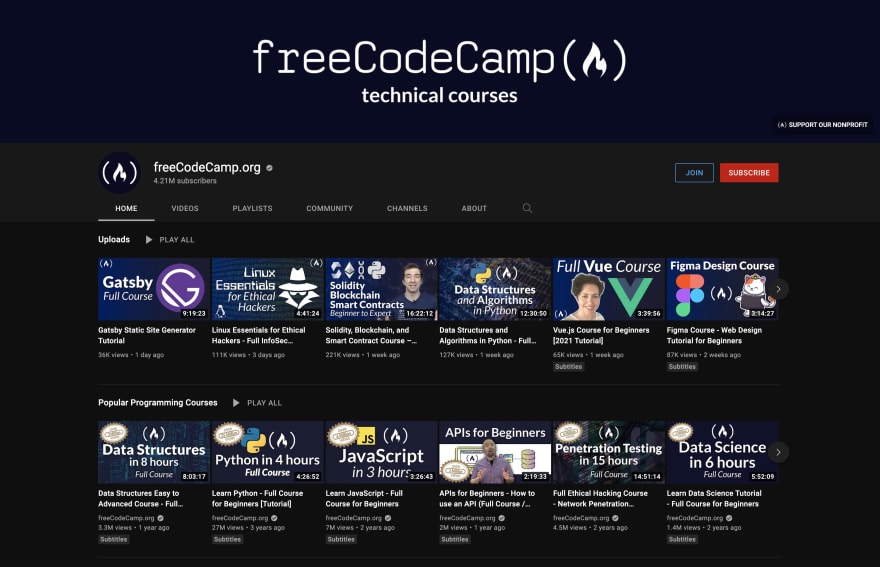Click title 'Full Ethical Hacking Course - Network Penetration...'

click(x=601, y=499)
